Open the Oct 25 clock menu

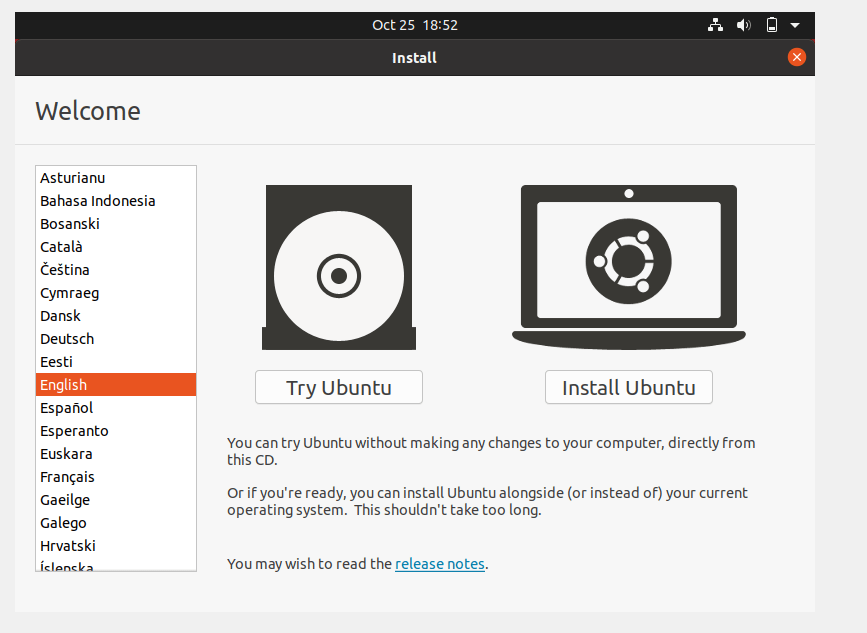coord(414,25)
